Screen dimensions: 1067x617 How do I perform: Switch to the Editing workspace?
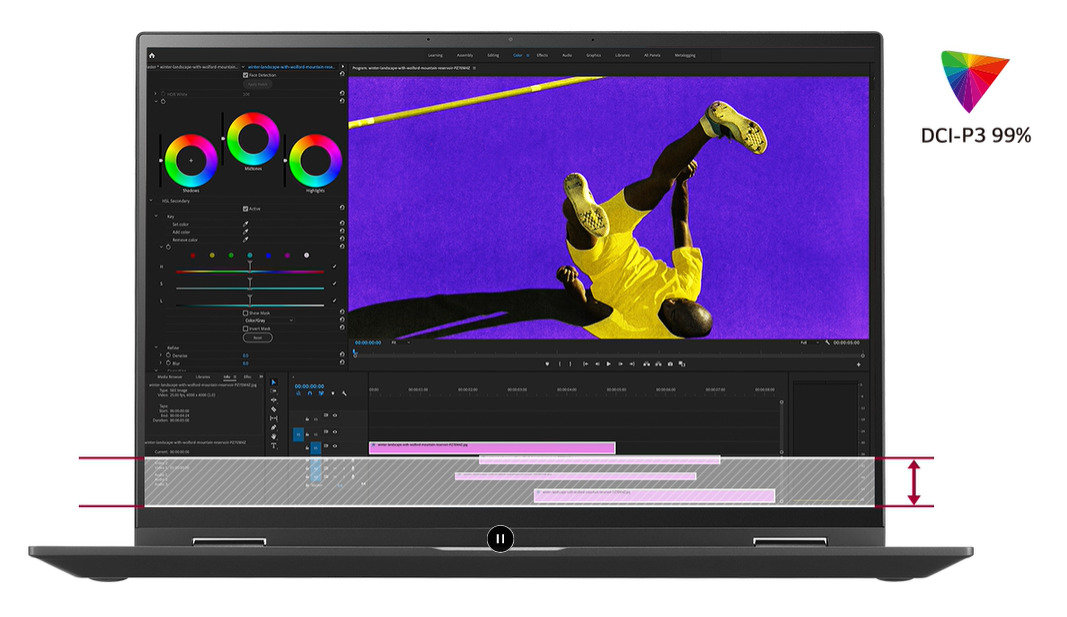[x=493, y=55]
